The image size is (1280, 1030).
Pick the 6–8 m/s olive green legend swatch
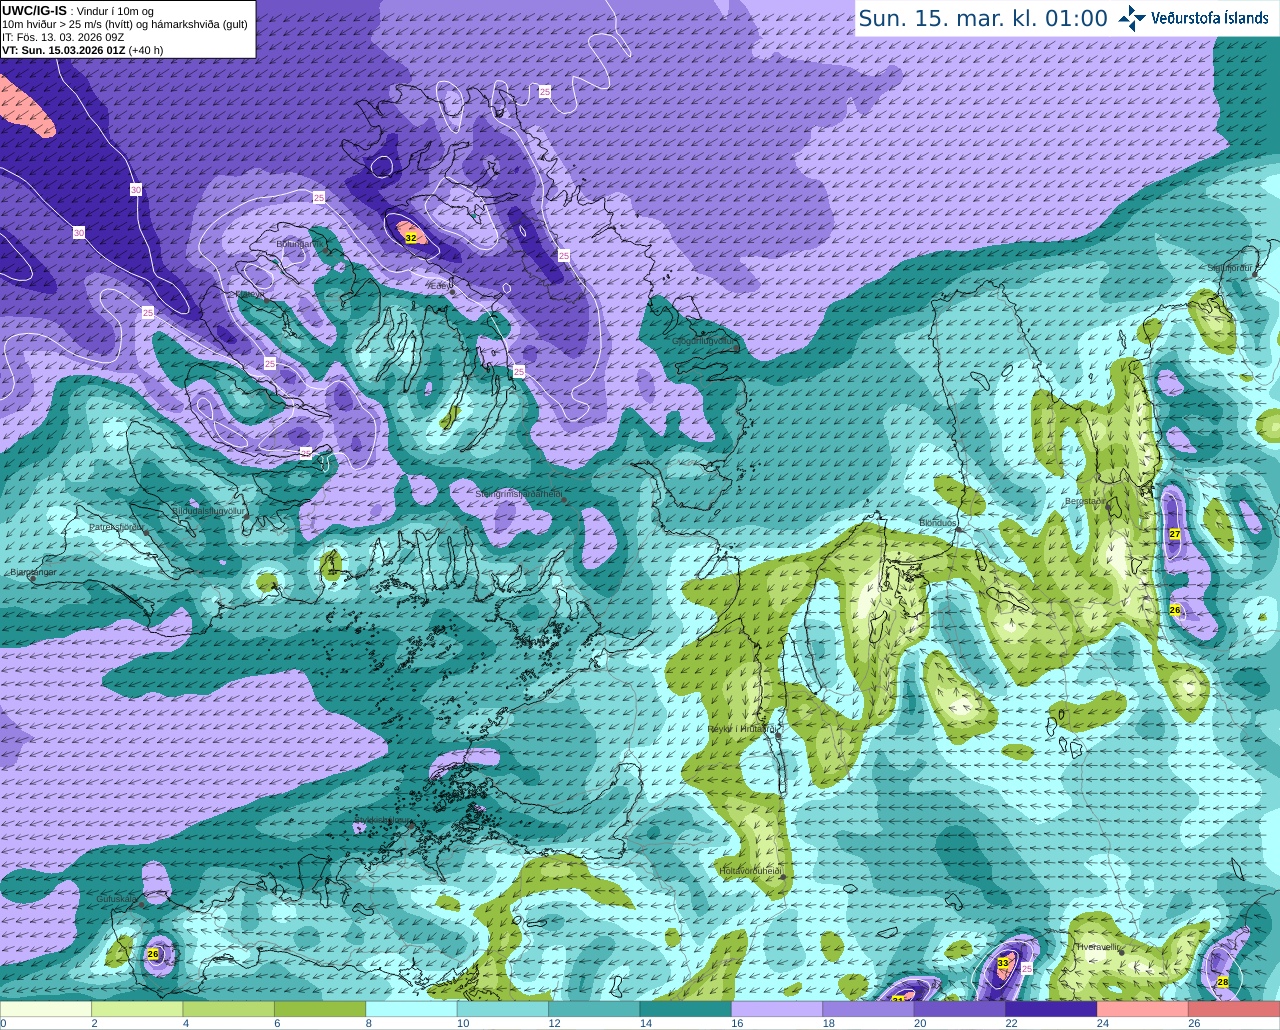click(320, 1009)
